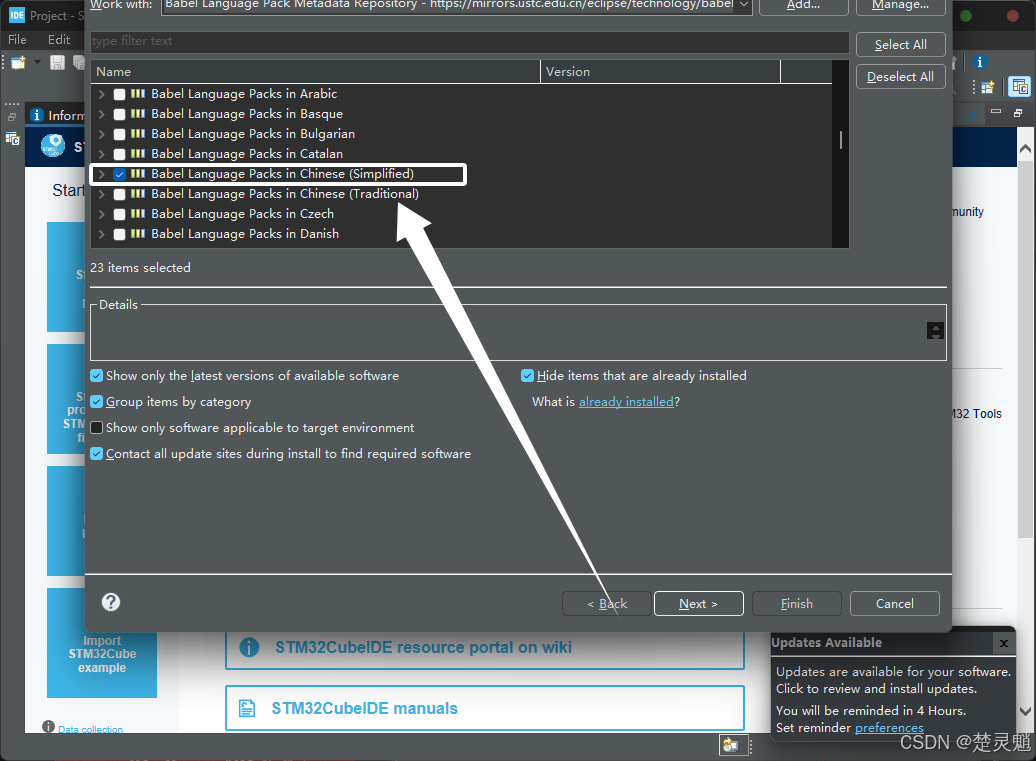
Task: Click the Manage... button
Action: (x=901, y=6)
